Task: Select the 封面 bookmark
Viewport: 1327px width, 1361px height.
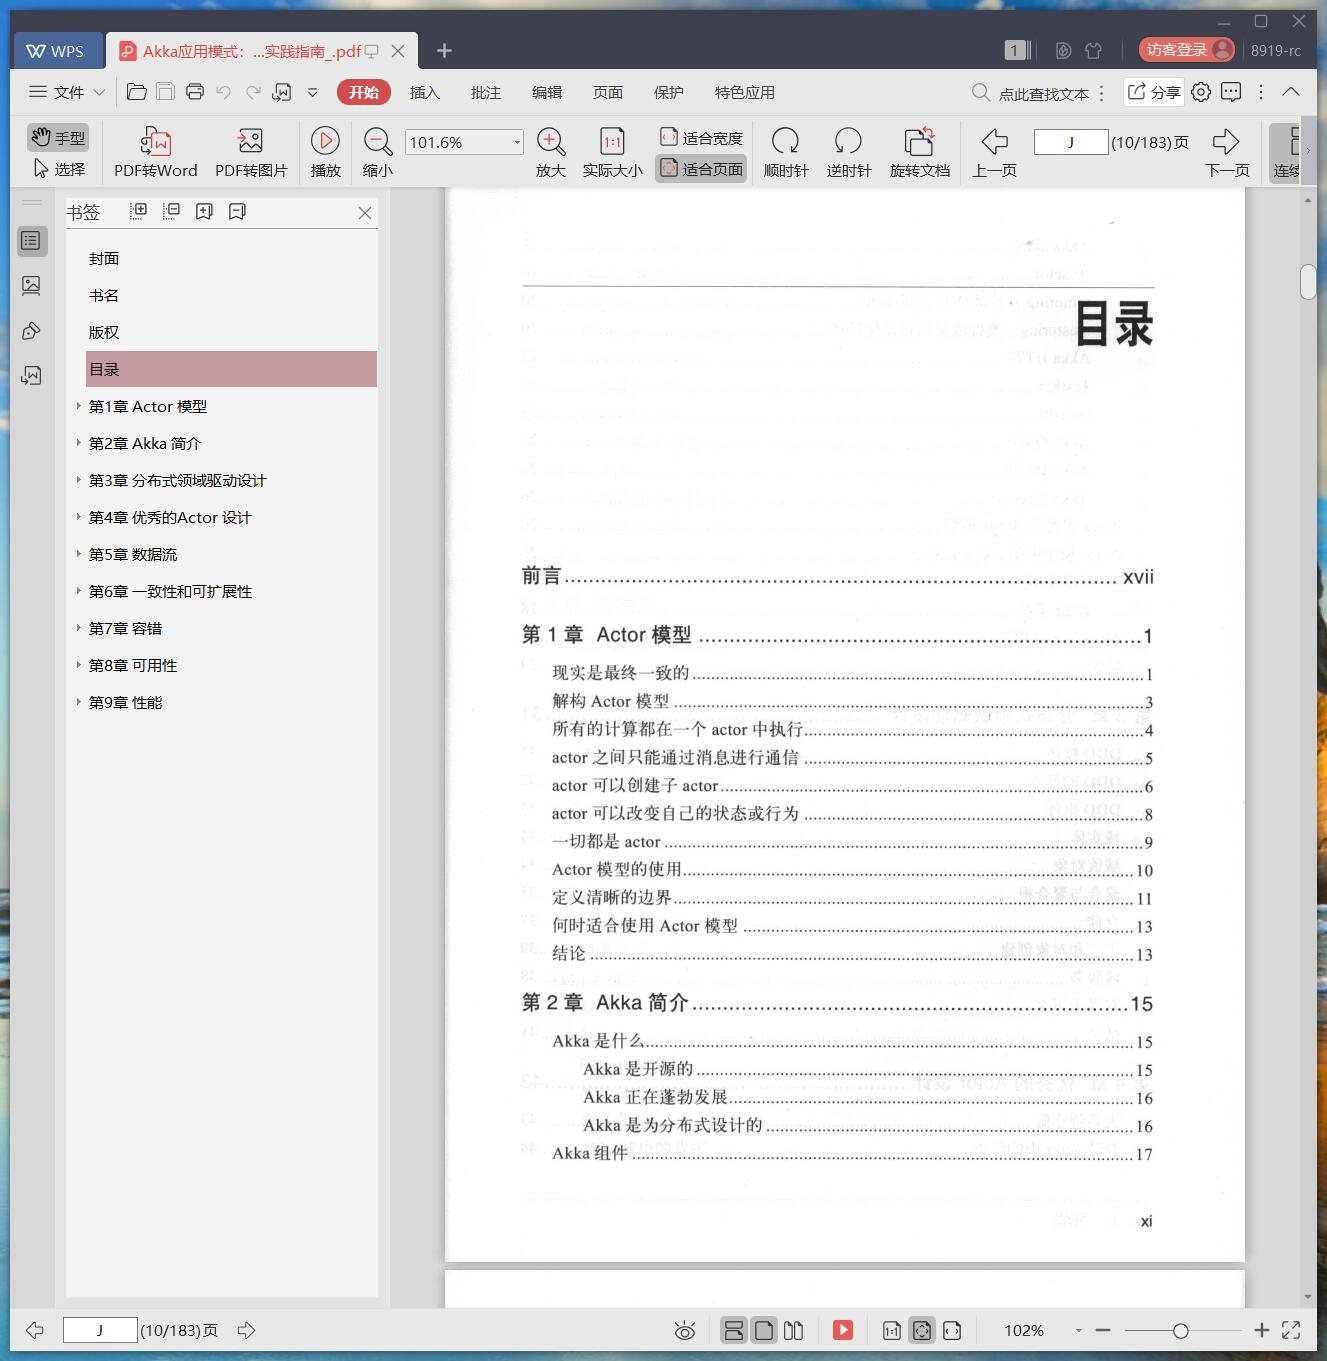Action: point(104,258)
